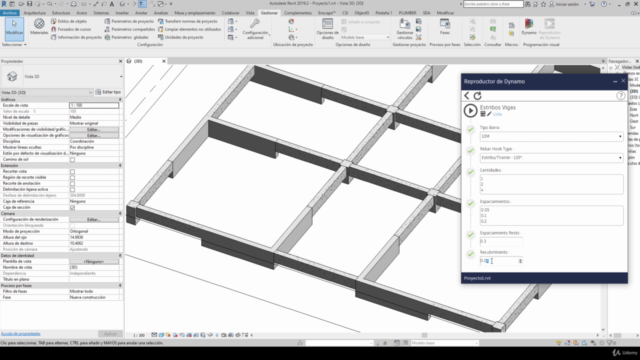
Task: Open Dynamo player help
Action: pos(620,96)
